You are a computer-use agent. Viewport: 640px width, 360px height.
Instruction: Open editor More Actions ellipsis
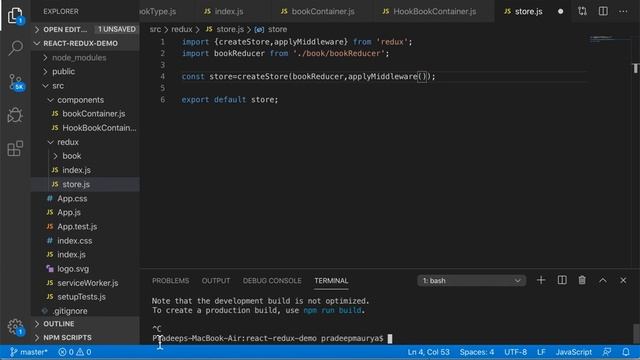coord(623,11)
